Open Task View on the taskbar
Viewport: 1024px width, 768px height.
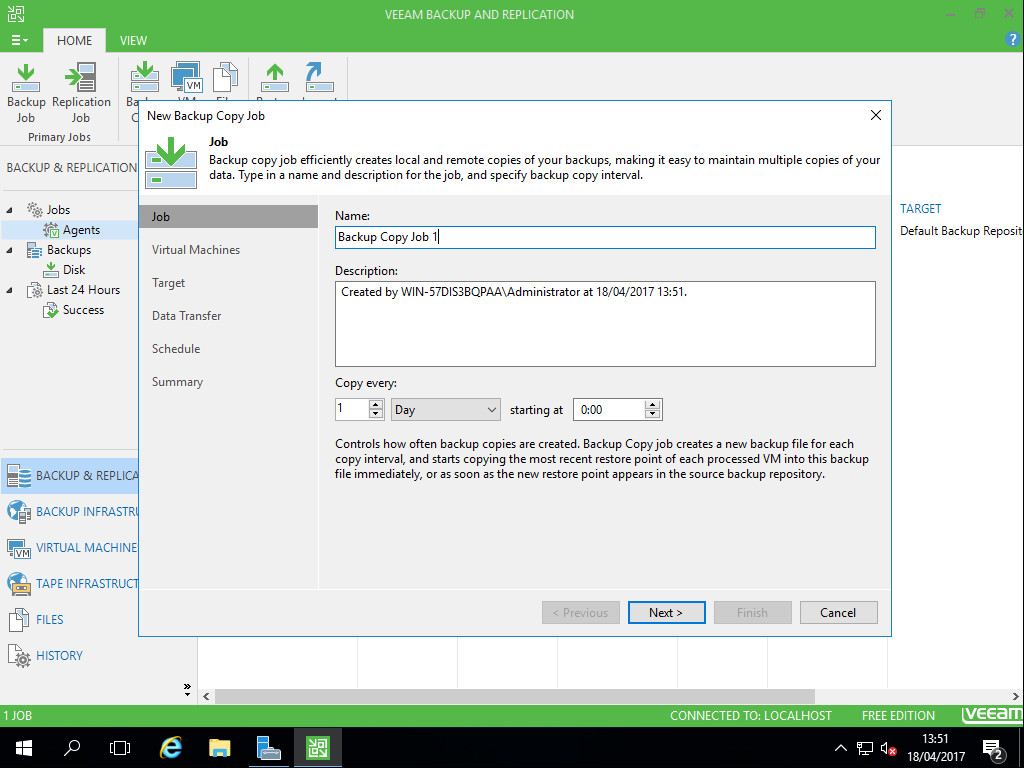120,748
